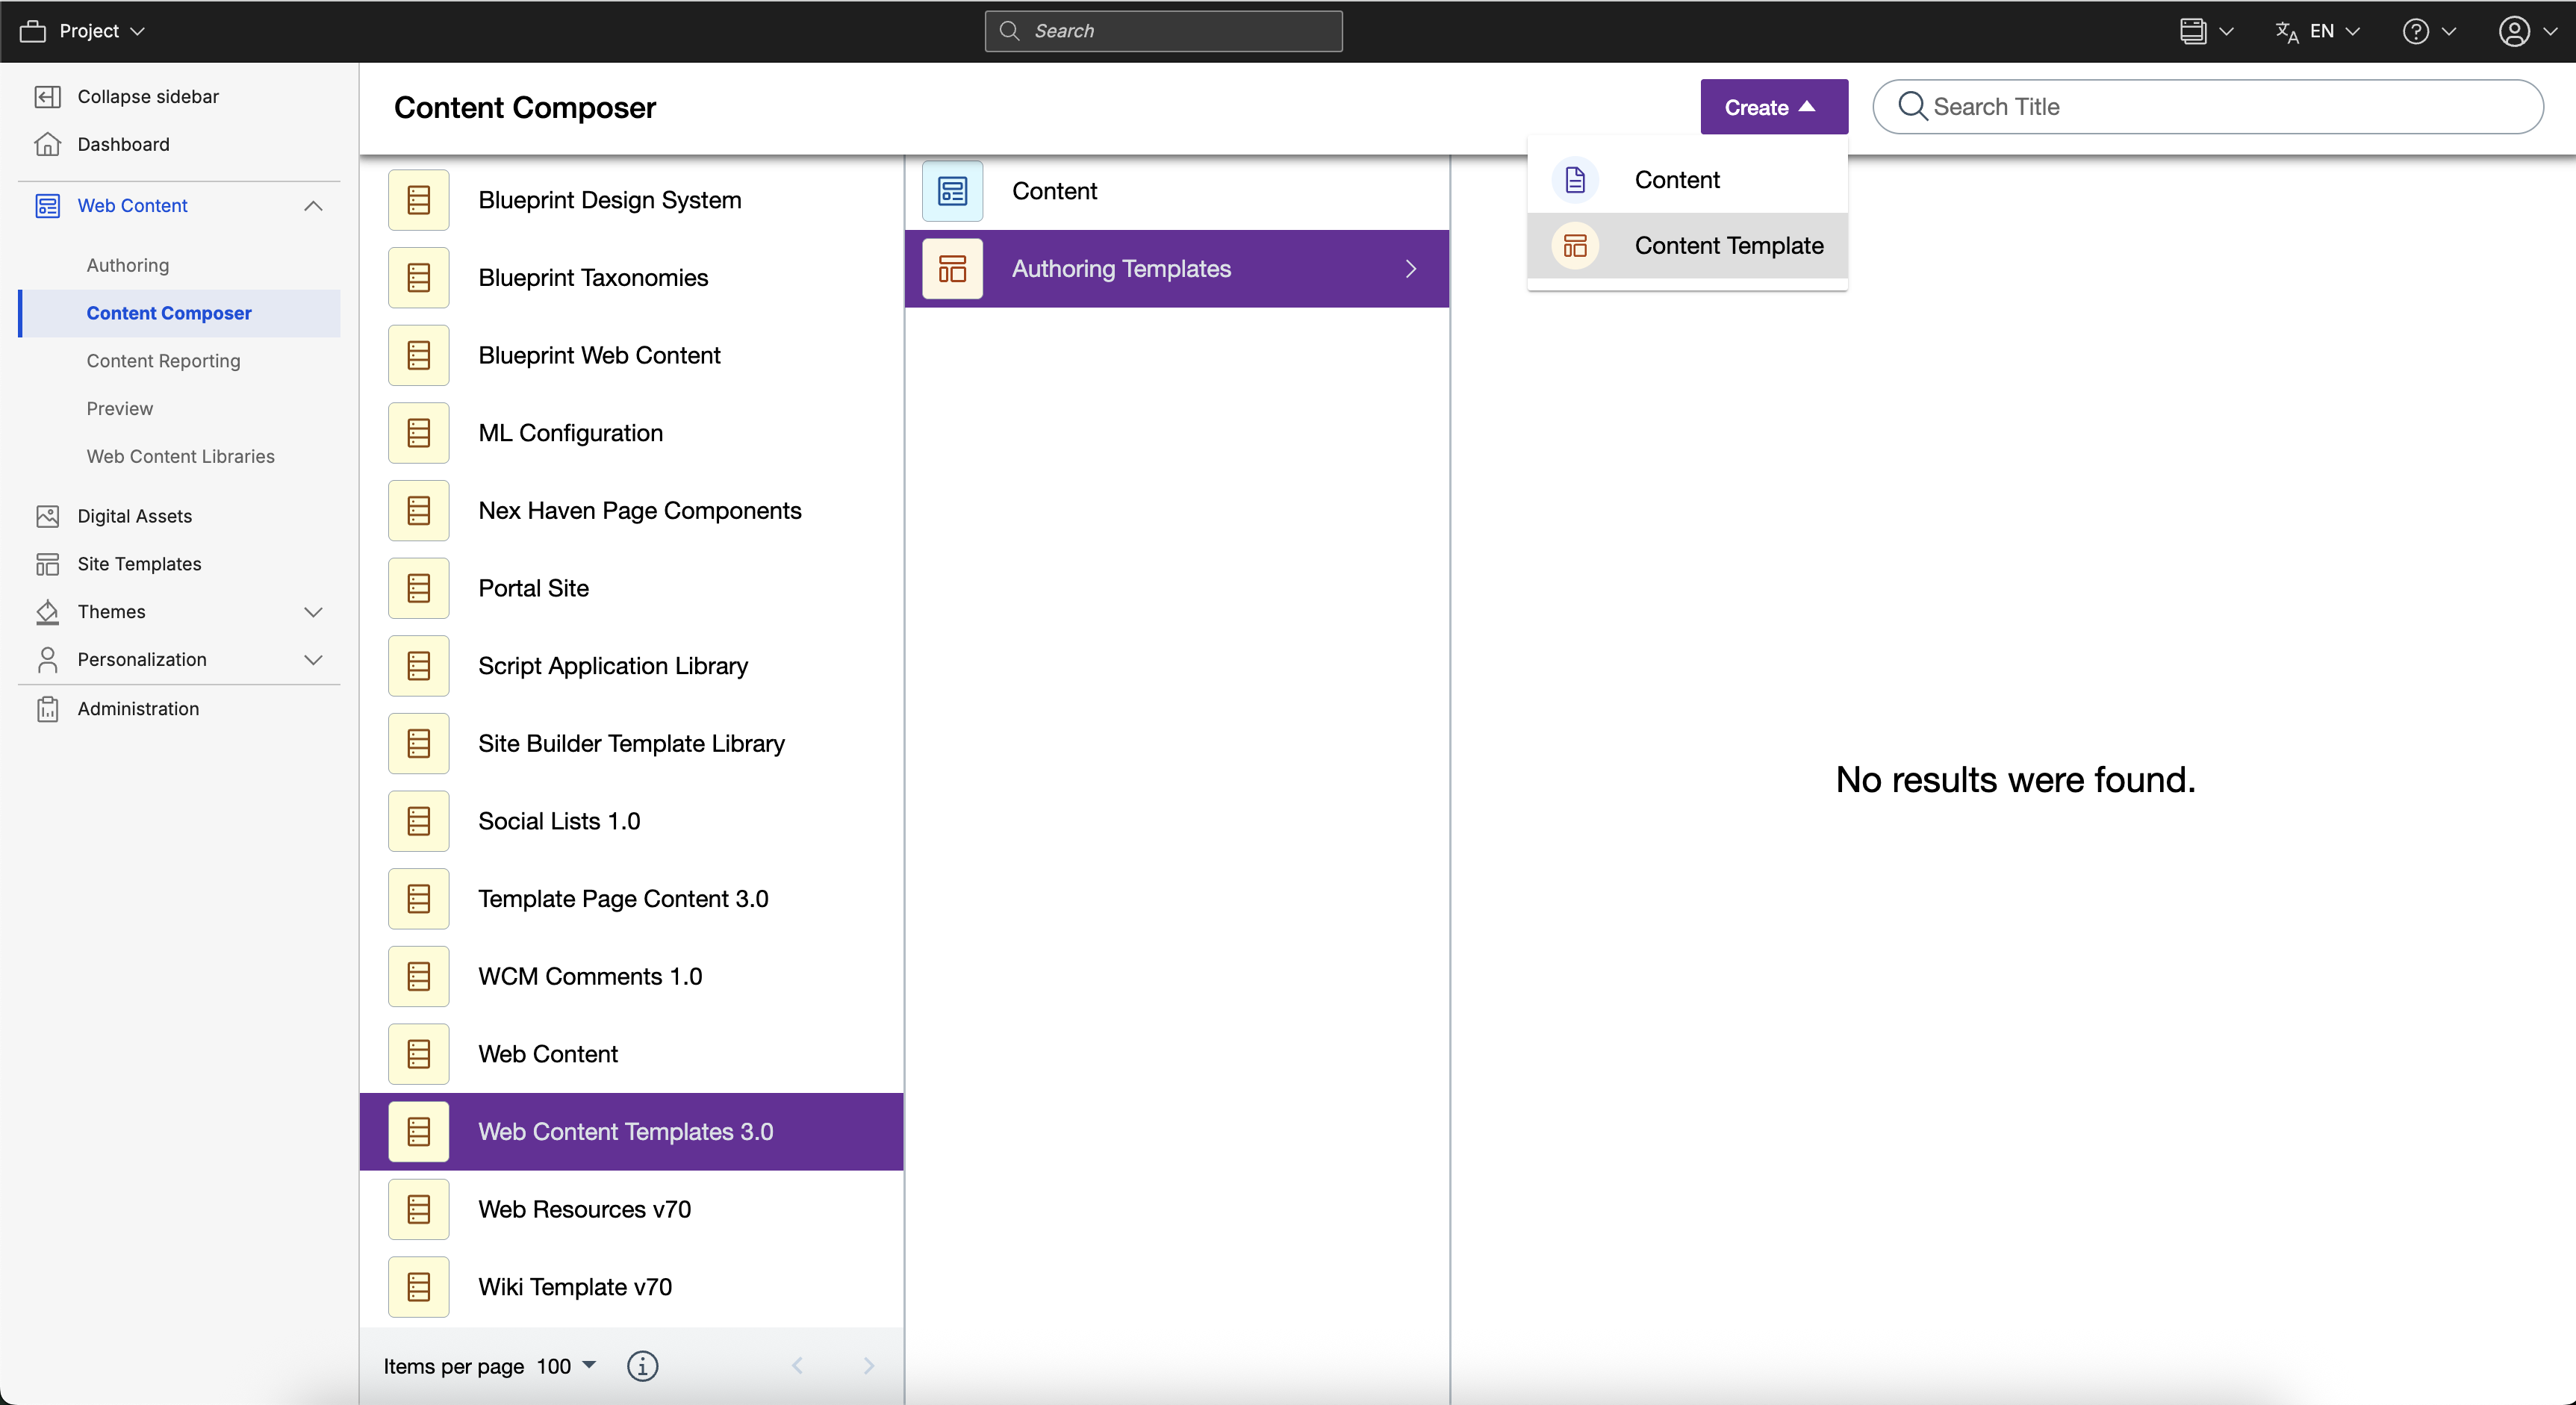Open the Administration clipboard icon

(x=47, y=709)
